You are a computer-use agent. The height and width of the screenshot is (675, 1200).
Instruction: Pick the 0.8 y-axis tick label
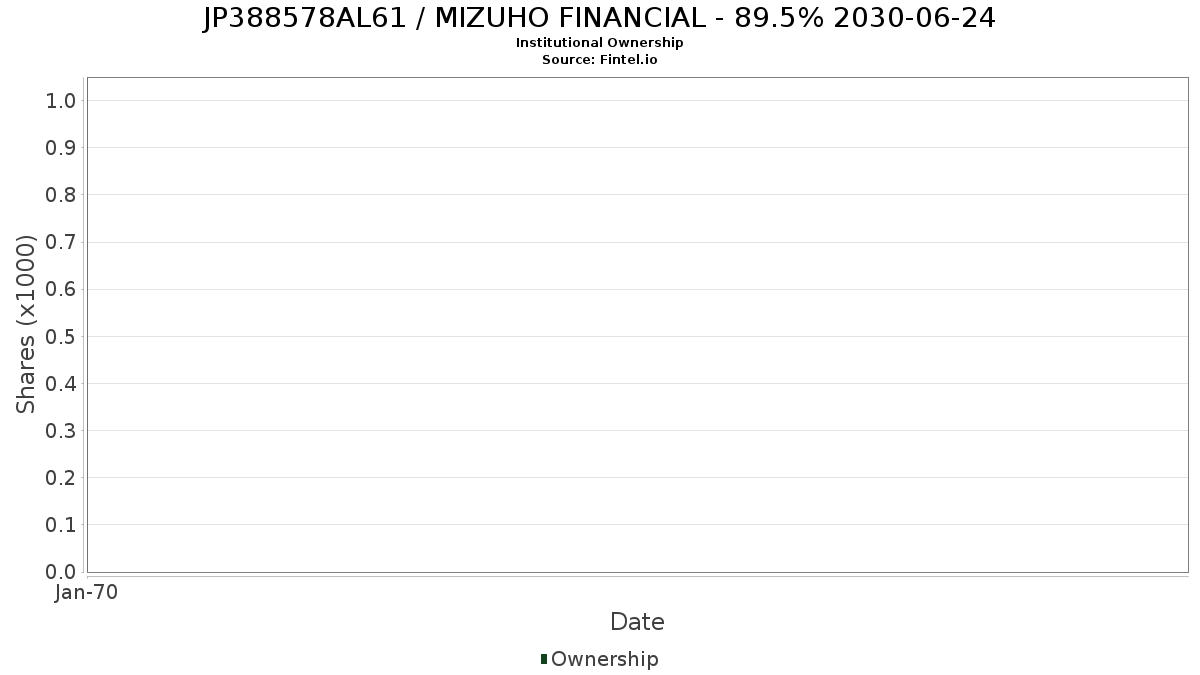pos(60,195)
